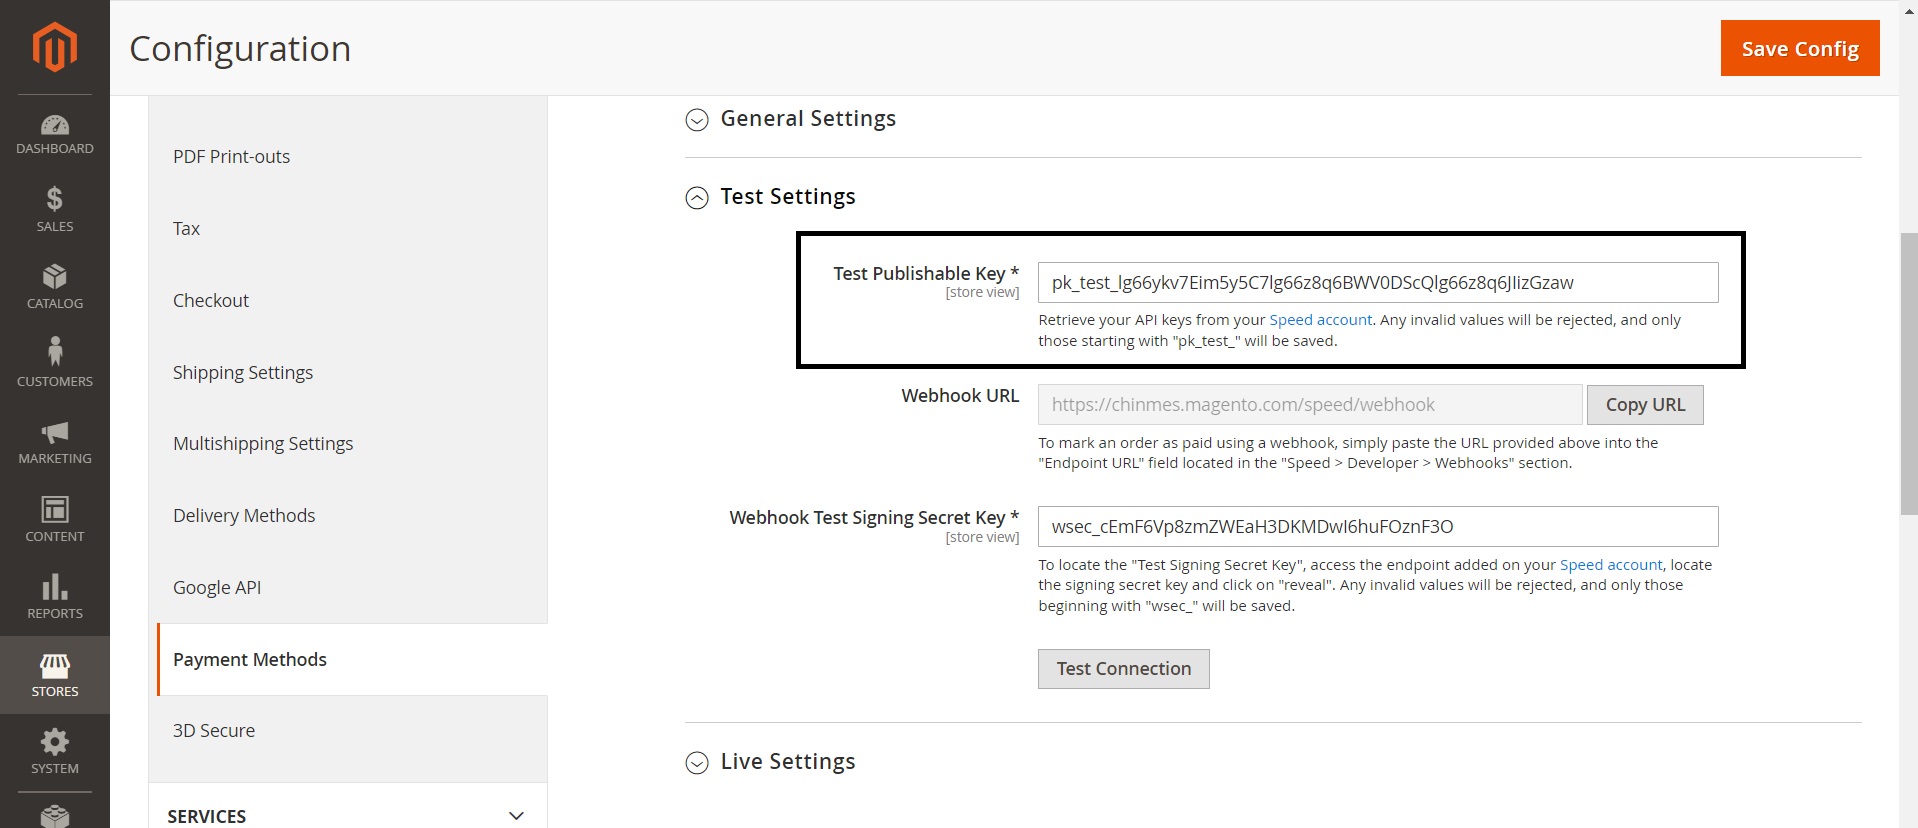This screenshot has width=1918, height=828.
Task: Click the Test Connection button
Action: (x=1123, y=669)
